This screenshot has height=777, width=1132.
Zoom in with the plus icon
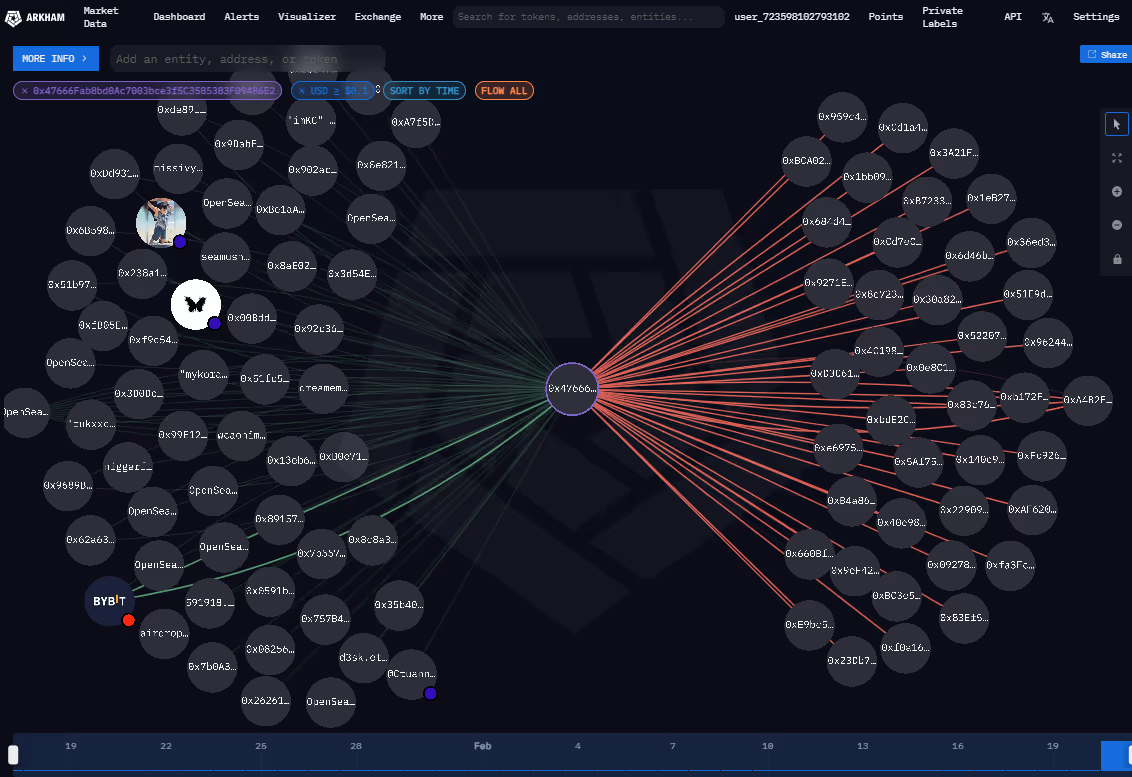[1117, 191]
